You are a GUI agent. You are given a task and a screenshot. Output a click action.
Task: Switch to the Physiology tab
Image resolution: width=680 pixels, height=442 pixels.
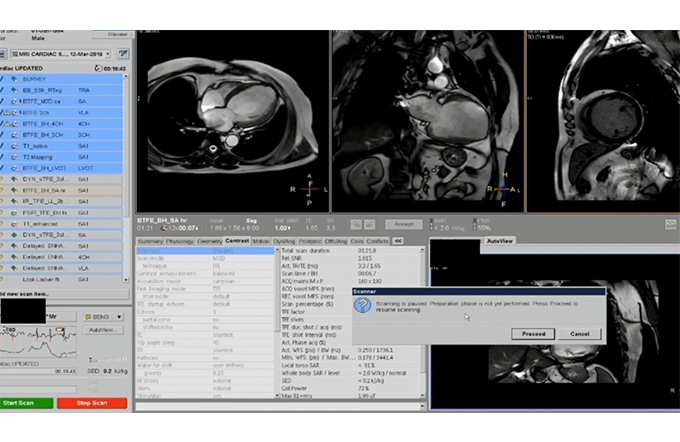180,241
